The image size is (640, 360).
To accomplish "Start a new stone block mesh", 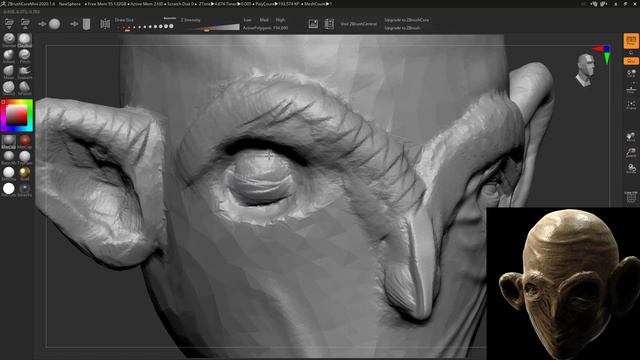I will 86,24.
